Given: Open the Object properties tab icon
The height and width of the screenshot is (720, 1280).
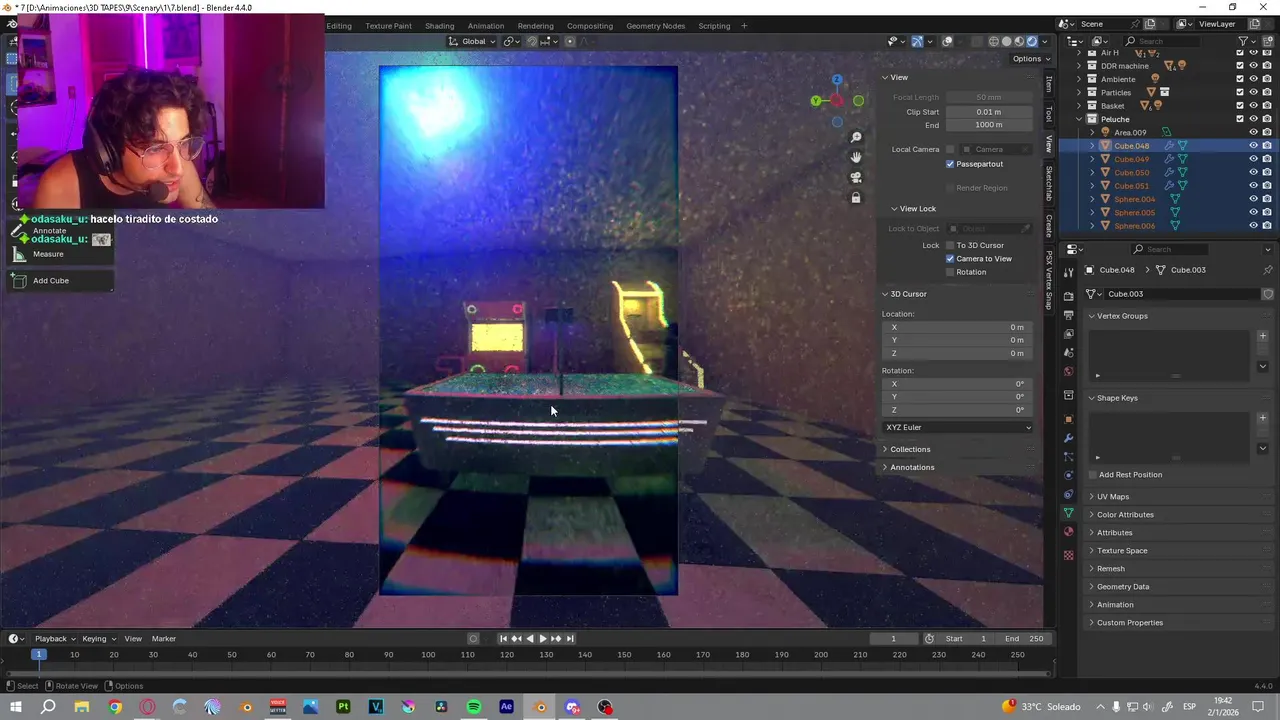Looking at the screenshot, I should click(x=1069, y=419).
